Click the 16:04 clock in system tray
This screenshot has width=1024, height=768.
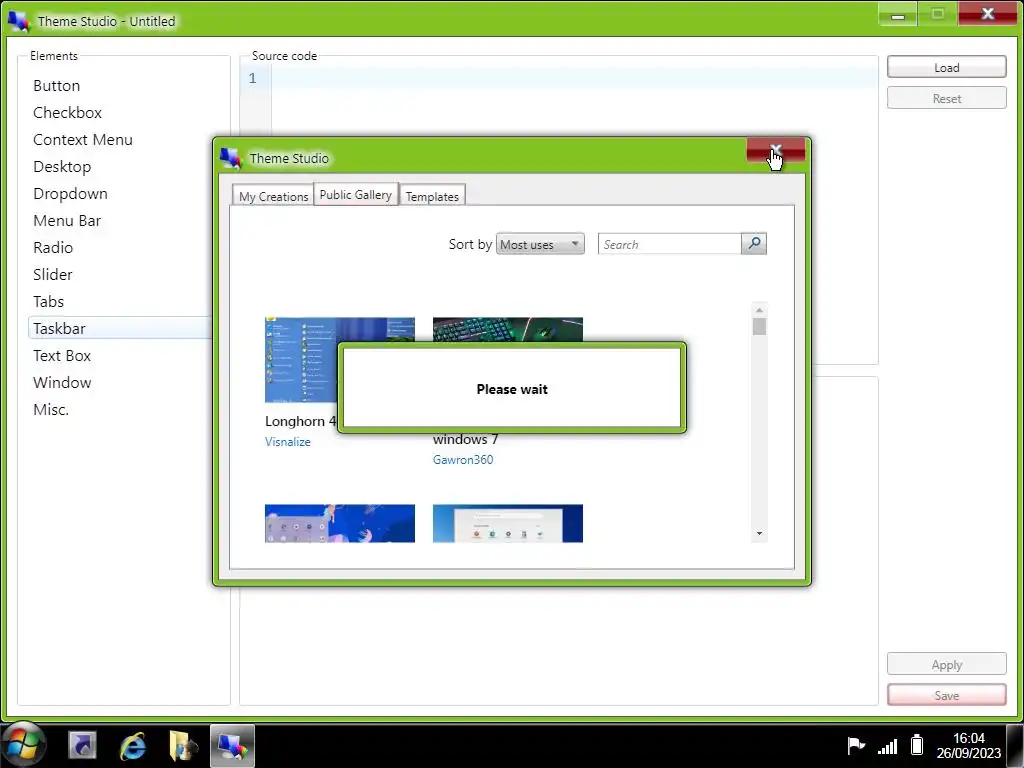pos(968,738)
